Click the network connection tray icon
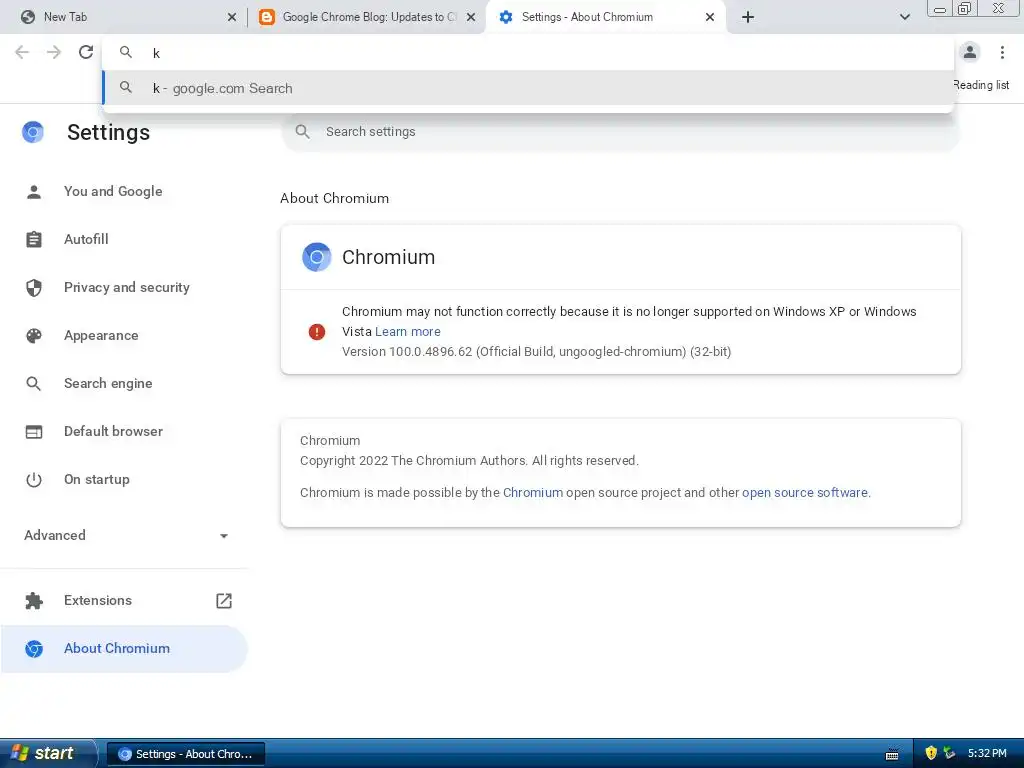1024x768 pixels. click(x=949, y=753)
